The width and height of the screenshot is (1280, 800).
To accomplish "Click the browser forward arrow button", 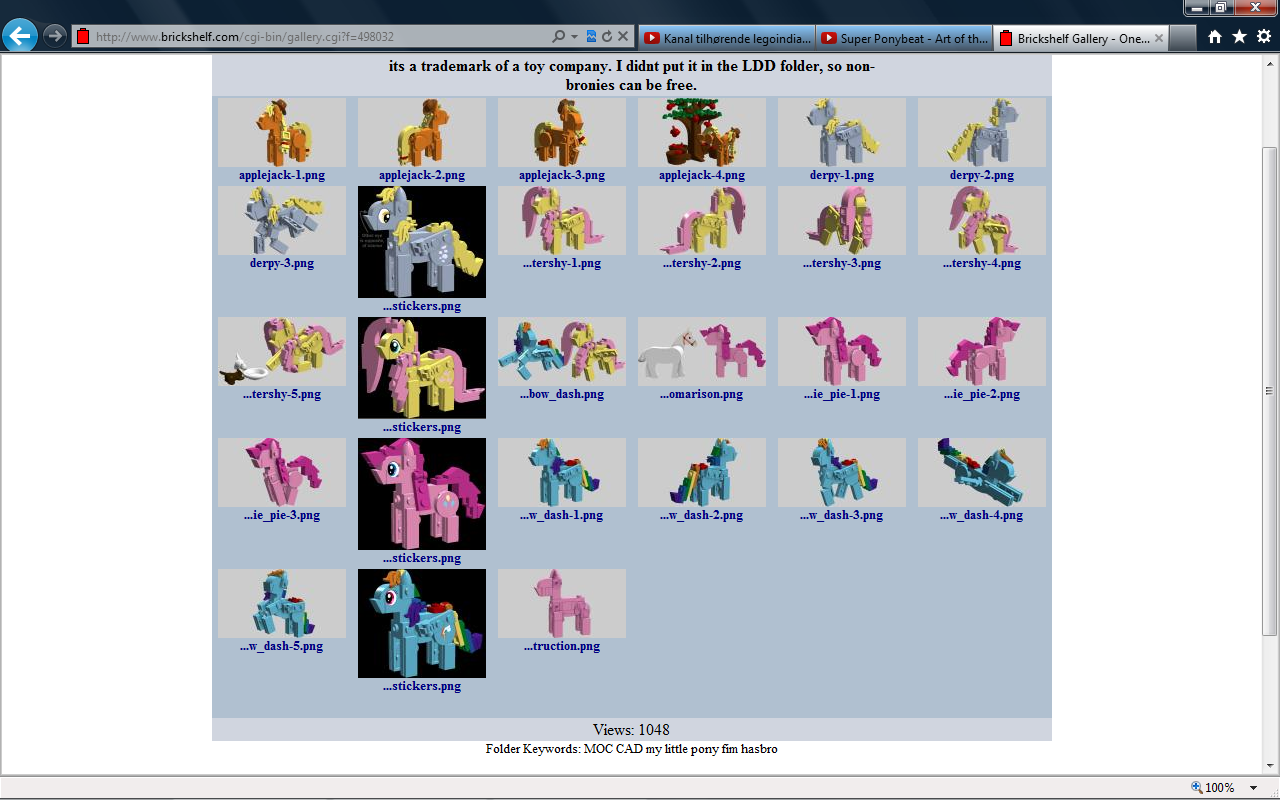I will [54, 36].
